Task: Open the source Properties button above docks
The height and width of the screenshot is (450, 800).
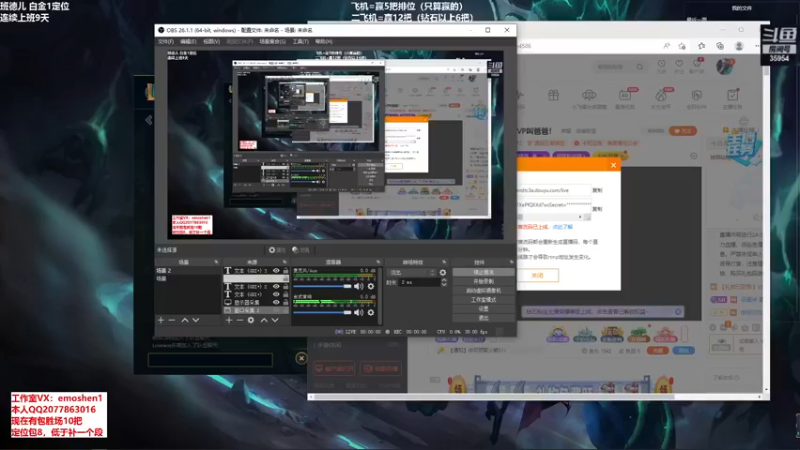Action: (277, 250)
